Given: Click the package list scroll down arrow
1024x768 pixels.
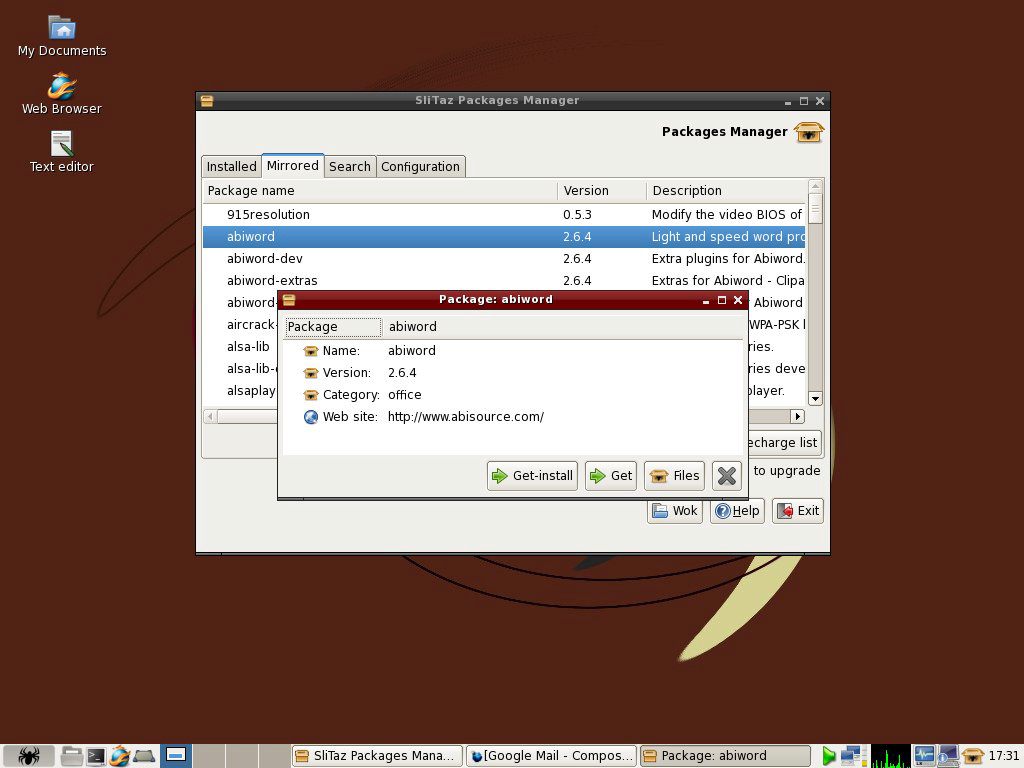Looking at the screenshot, I should pyautogui.click(x=815, y=398).
